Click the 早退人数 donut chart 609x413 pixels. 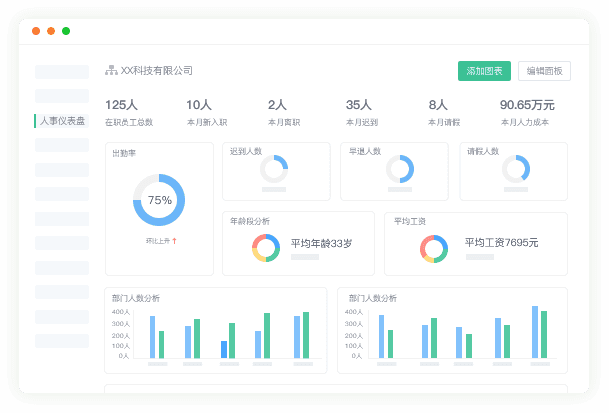tap(400, 169)
